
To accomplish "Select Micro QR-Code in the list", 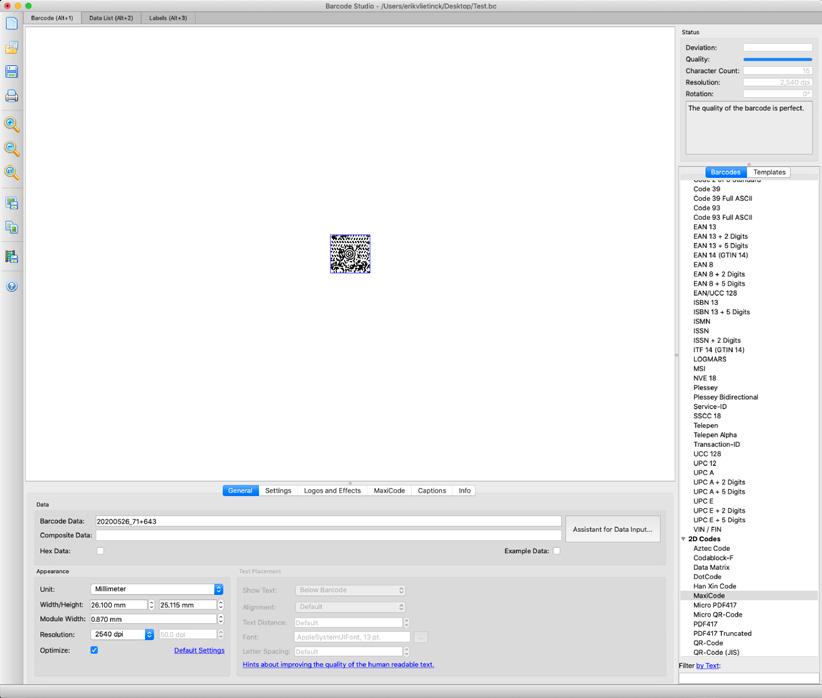I will [x=718, y=615].
